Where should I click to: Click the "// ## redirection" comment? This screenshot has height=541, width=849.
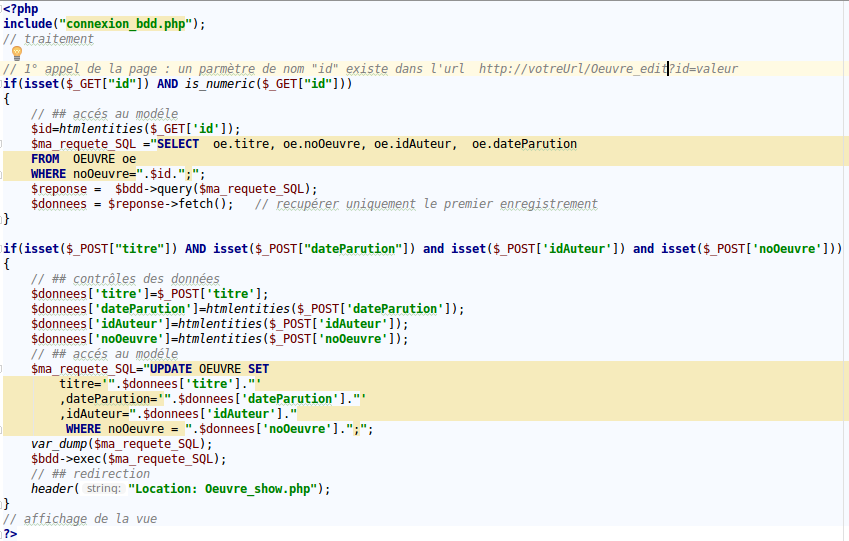point(90,473)
